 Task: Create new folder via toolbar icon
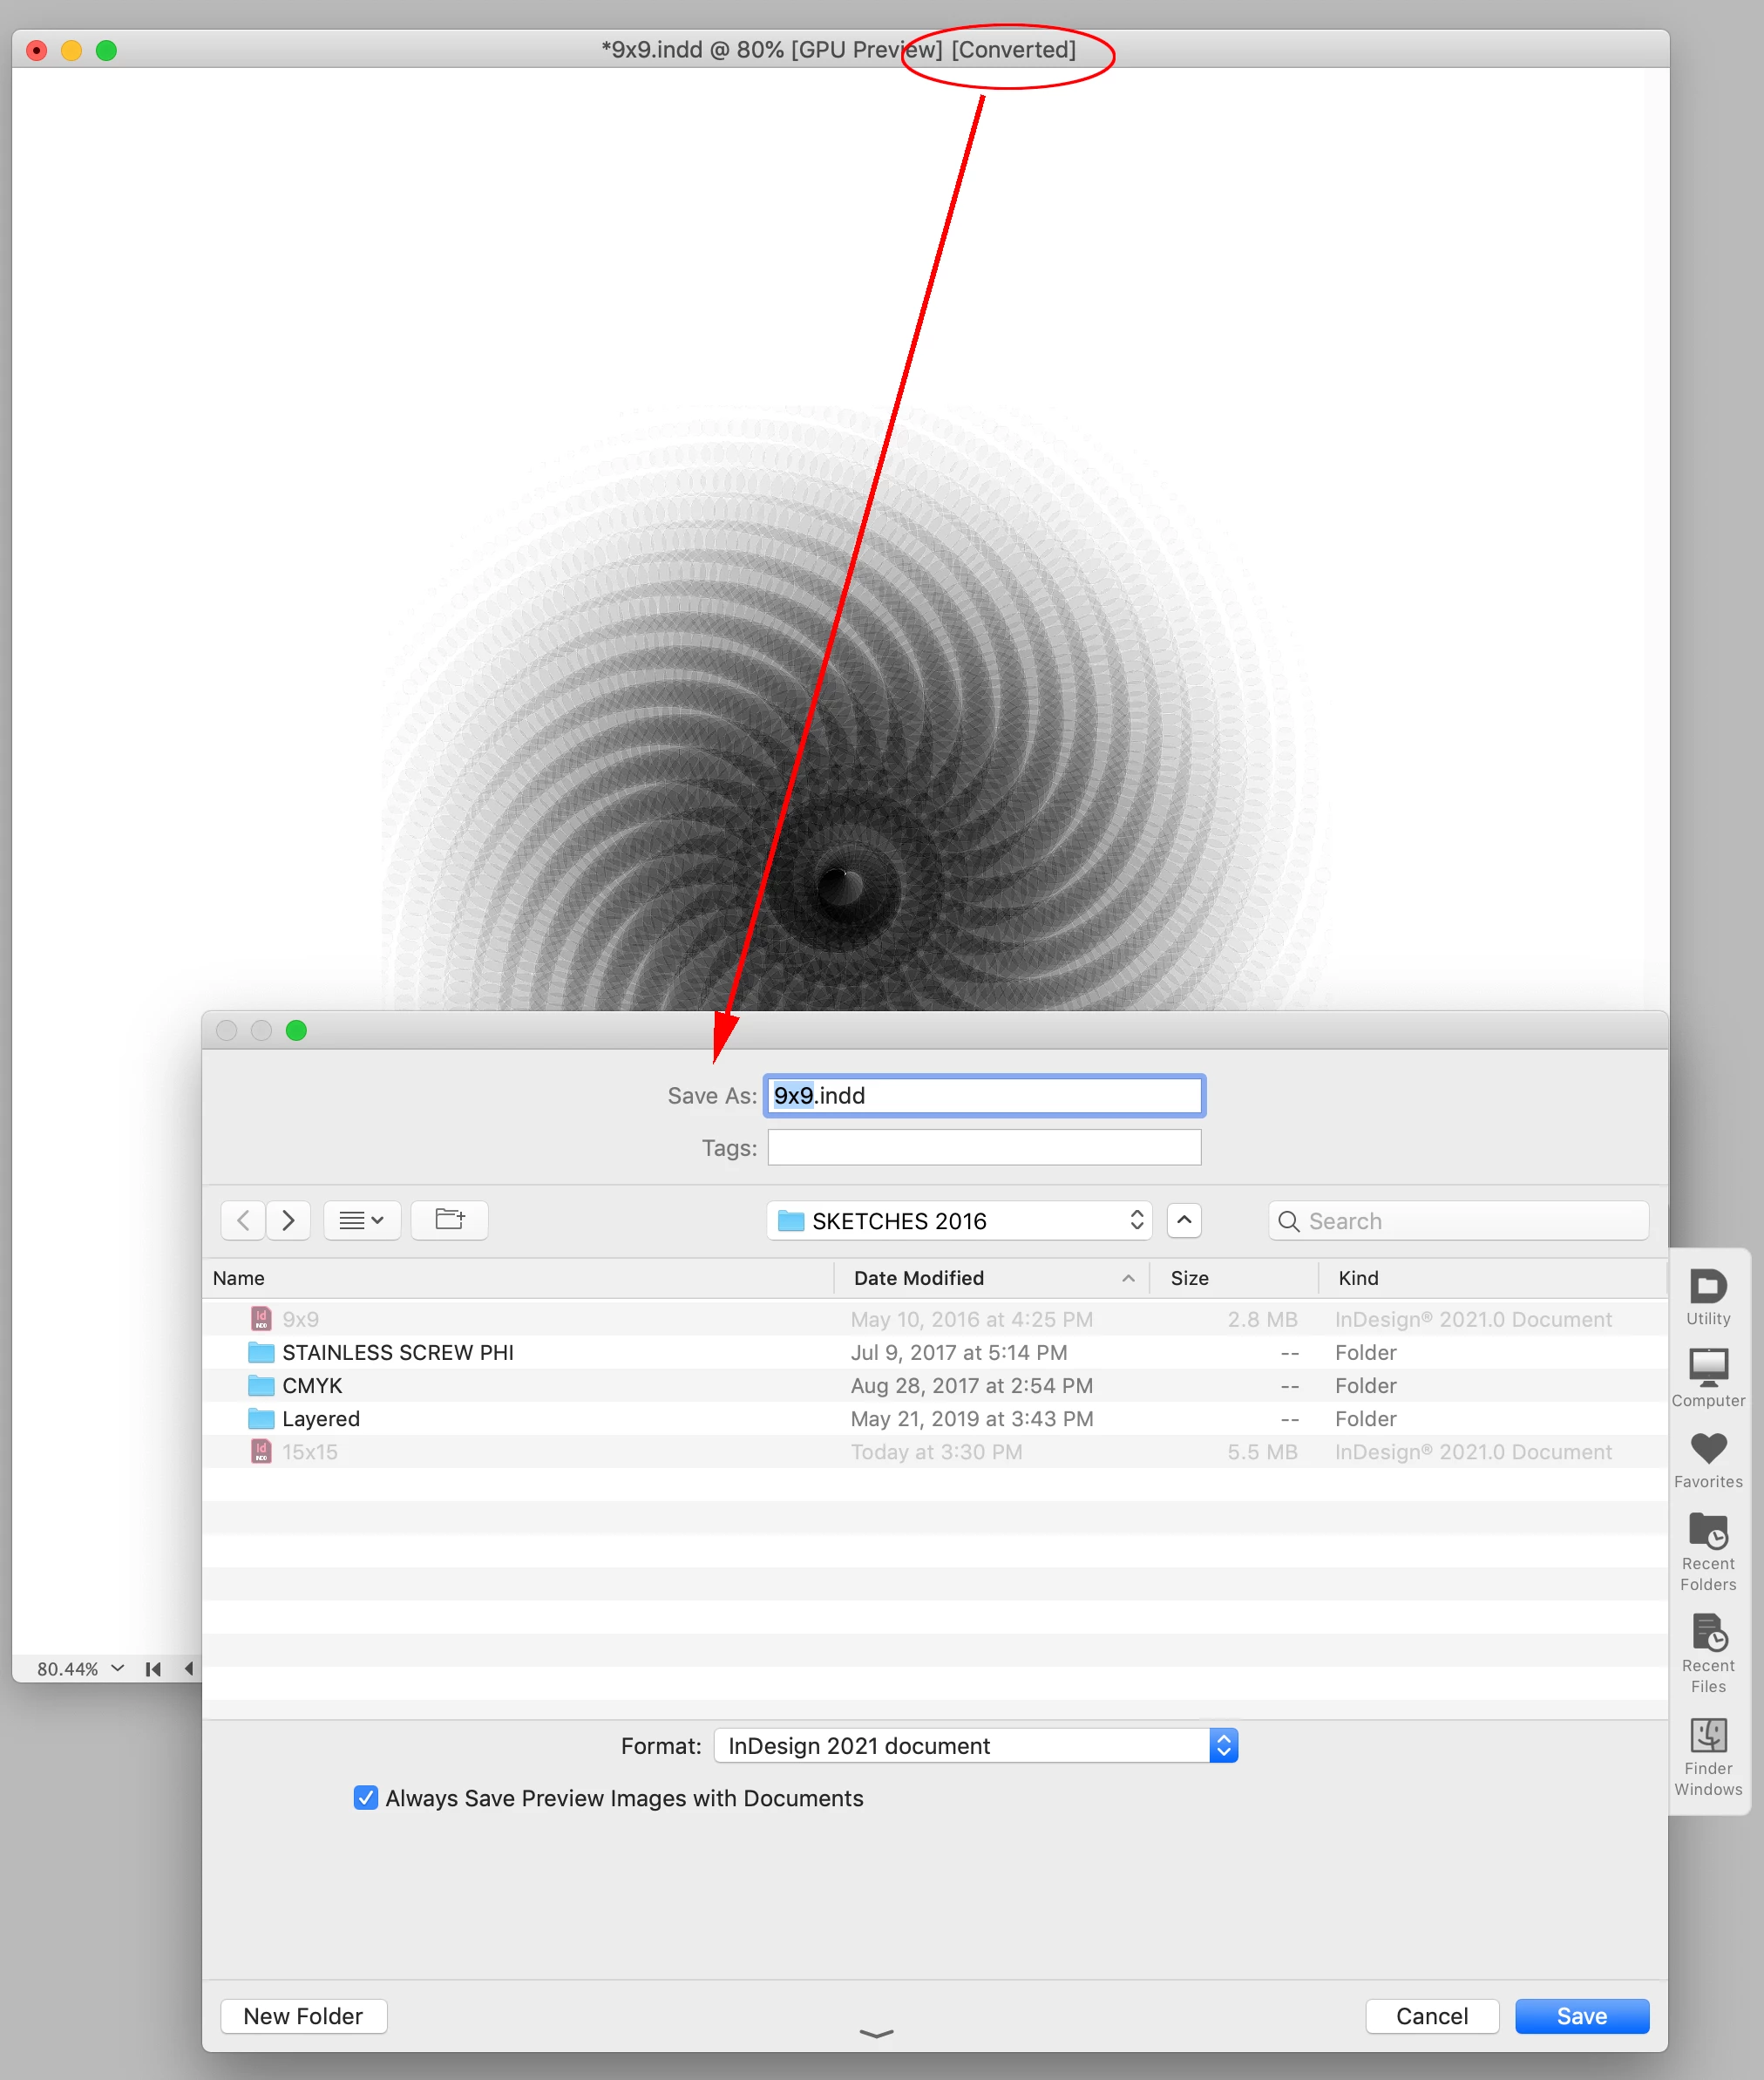[449, 1219]
